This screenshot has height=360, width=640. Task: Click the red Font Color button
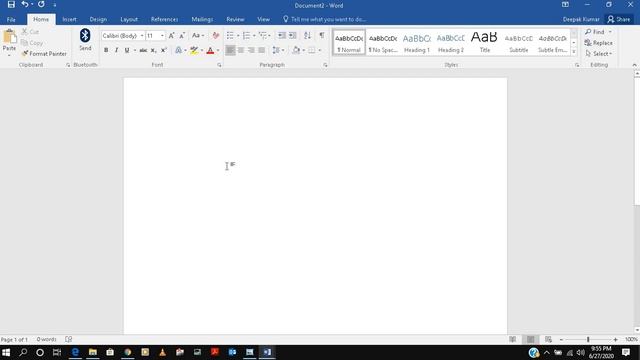click(x=210, y=50)
